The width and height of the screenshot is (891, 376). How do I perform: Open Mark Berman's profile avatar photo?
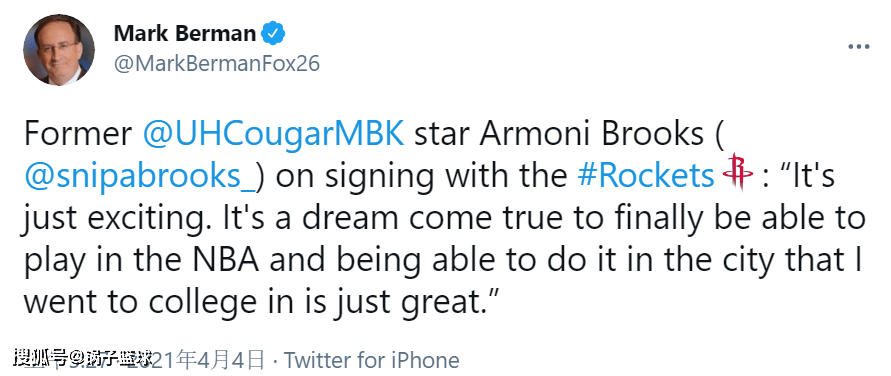[x=59, y=49]
